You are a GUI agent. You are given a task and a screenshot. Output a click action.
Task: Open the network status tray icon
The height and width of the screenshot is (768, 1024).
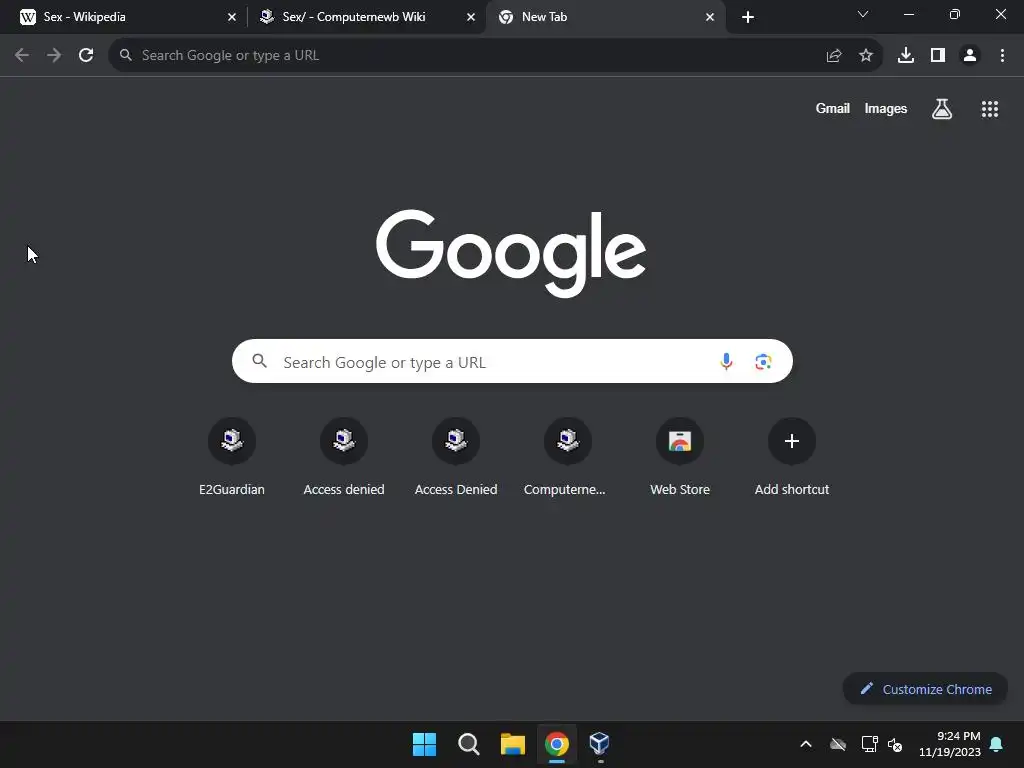(869, 744)
